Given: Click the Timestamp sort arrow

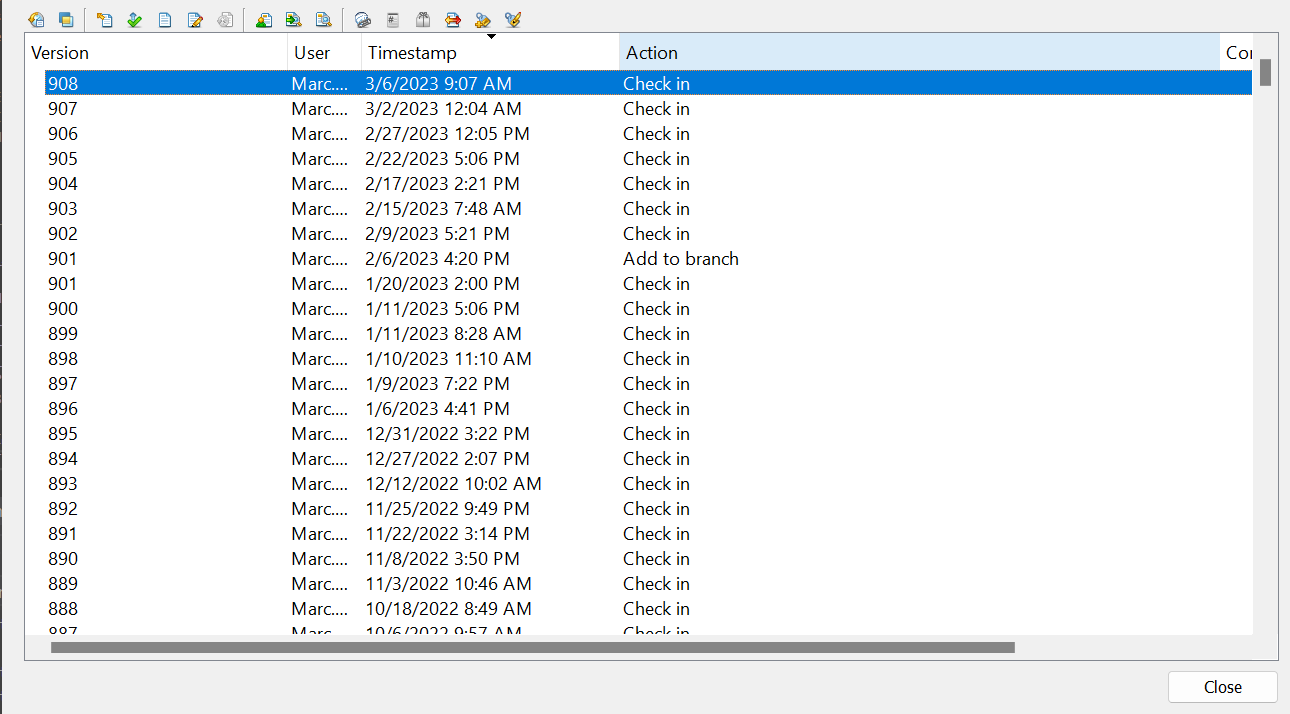Looking at the screenshot, I should (491, 37).
